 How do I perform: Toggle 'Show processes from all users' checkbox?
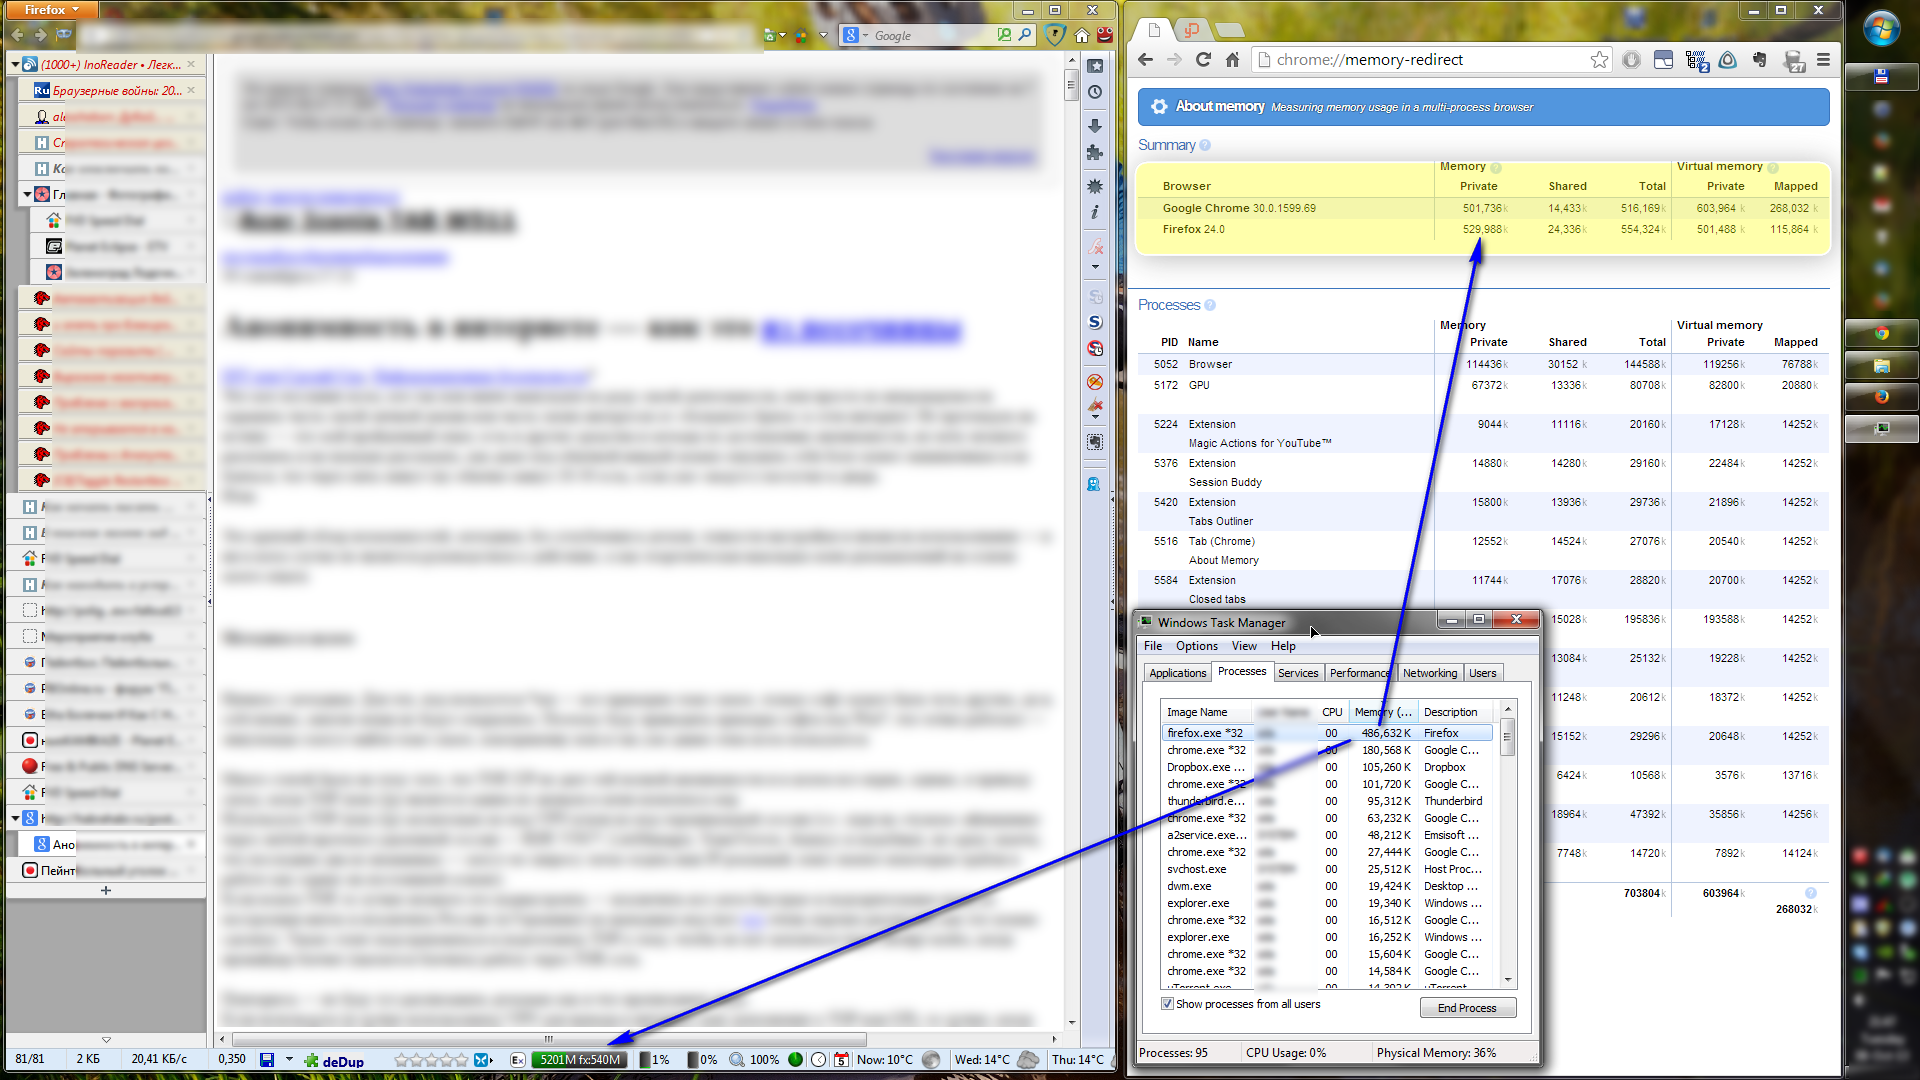[x=1167, y=1004]
